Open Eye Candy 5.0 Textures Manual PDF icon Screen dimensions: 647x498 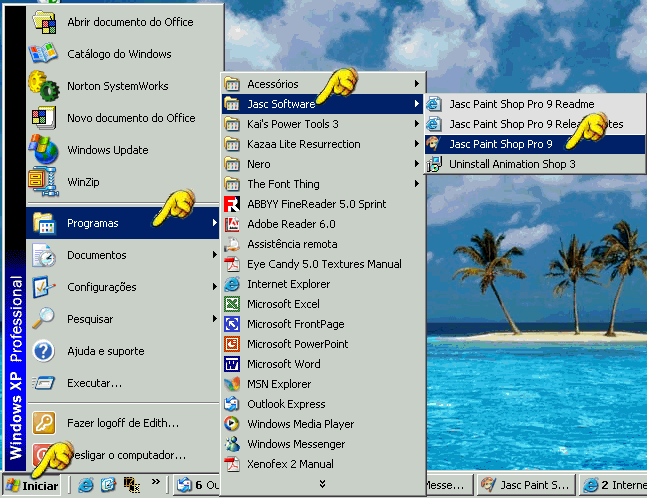tap(232, 264)
